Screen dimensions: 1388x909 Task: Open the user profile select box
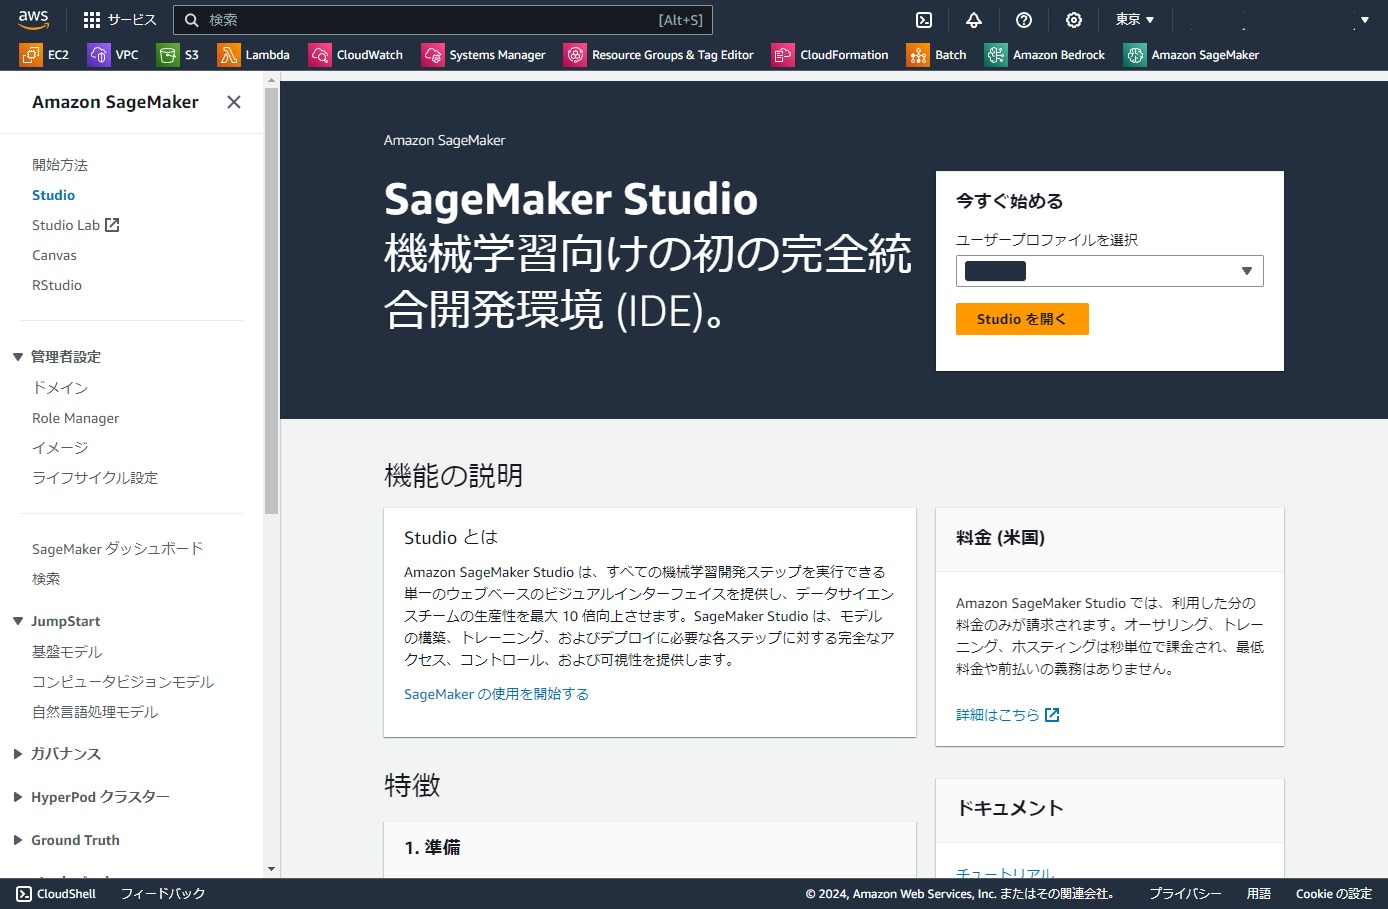click(x=1110, y=271)
